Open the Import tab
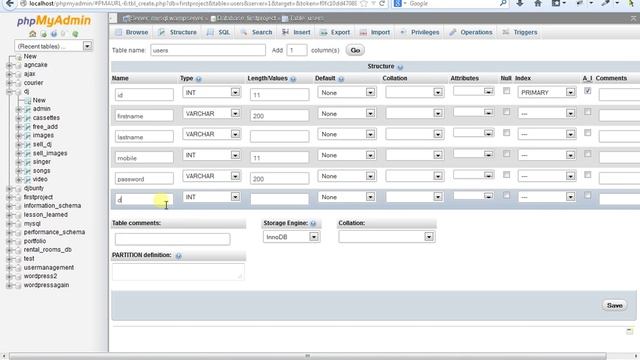The height and width of the screenshot is (360, 640). [x=375, y=32]
